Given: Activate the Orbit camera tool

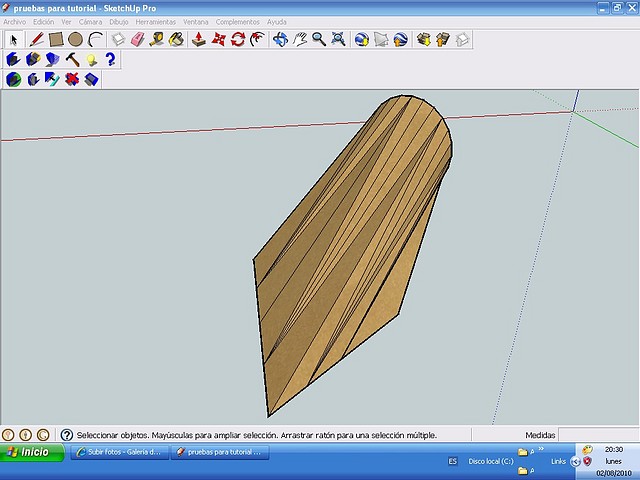Looking at the screenshot, I should (280, 40).
